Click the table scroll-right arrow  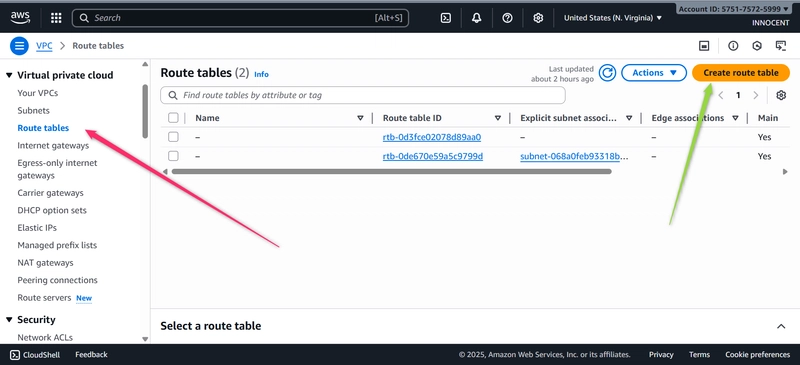785,172
